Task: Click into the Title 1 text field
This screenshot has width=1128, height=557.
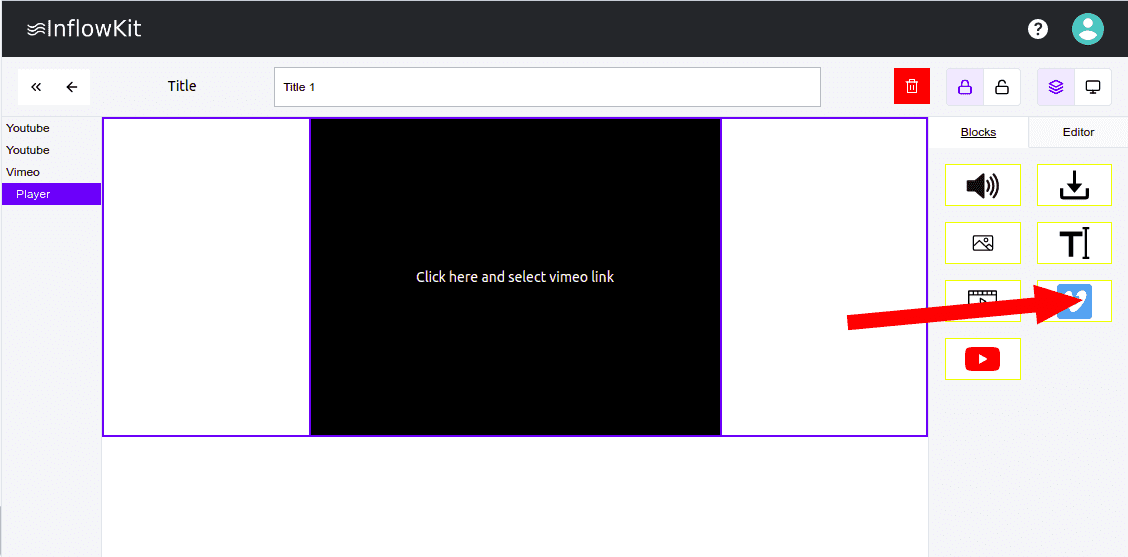Action: [x=547, y=87]
